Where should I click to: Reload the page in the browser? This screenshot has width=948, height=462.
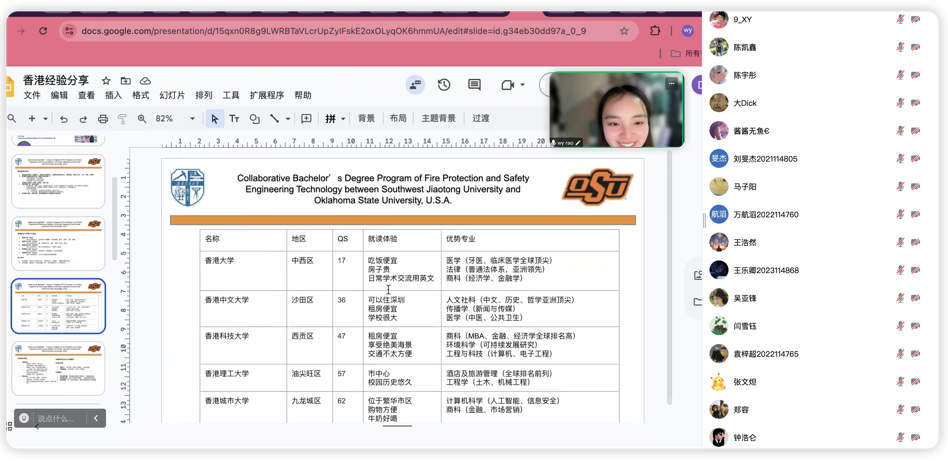coord(43,31)
